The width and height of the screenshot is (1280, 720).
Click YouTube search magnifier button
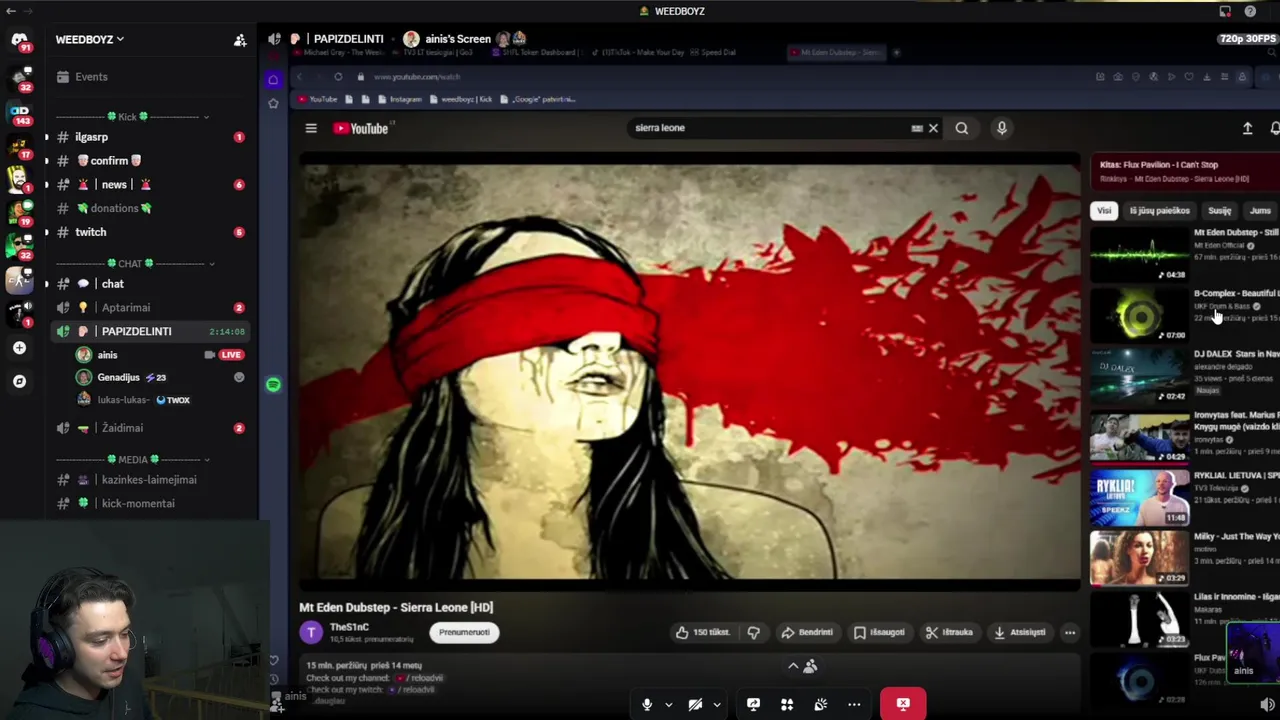(x=961, y=128)
